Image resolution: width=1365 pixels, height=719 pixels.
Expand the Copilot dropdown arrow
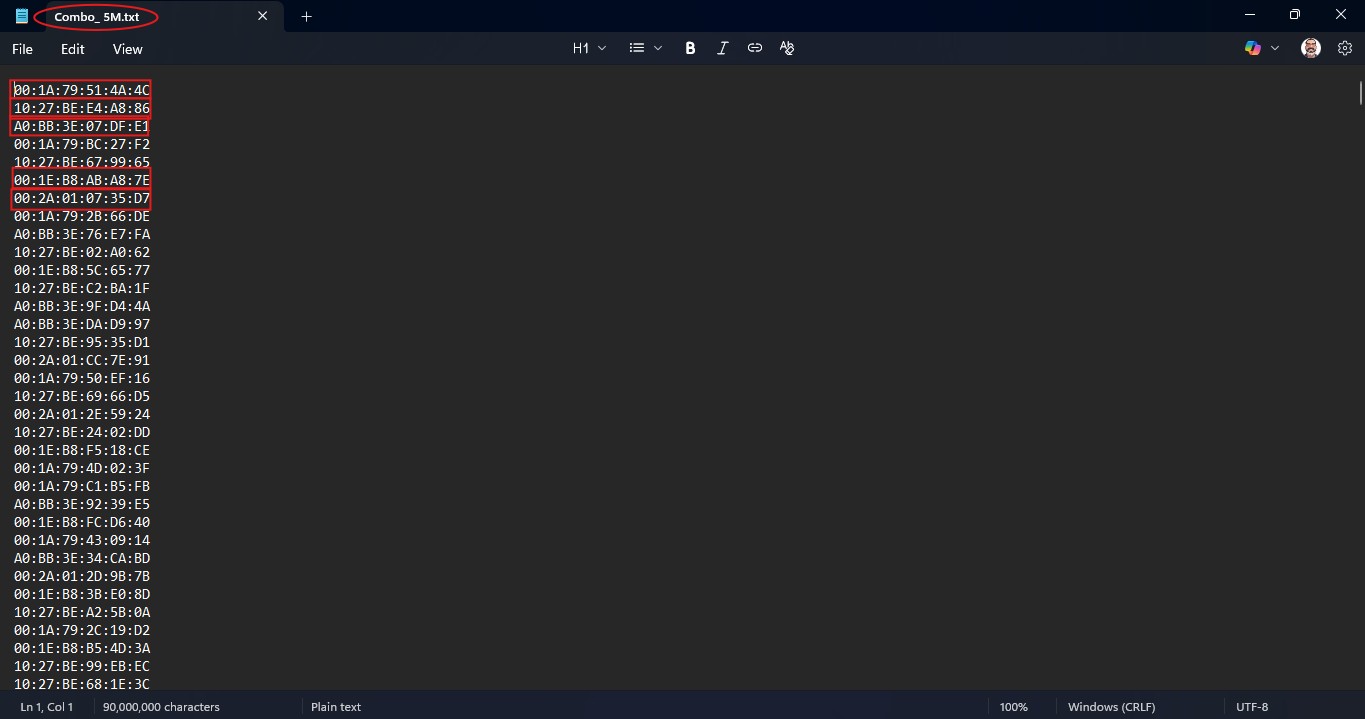point(1275,48)
